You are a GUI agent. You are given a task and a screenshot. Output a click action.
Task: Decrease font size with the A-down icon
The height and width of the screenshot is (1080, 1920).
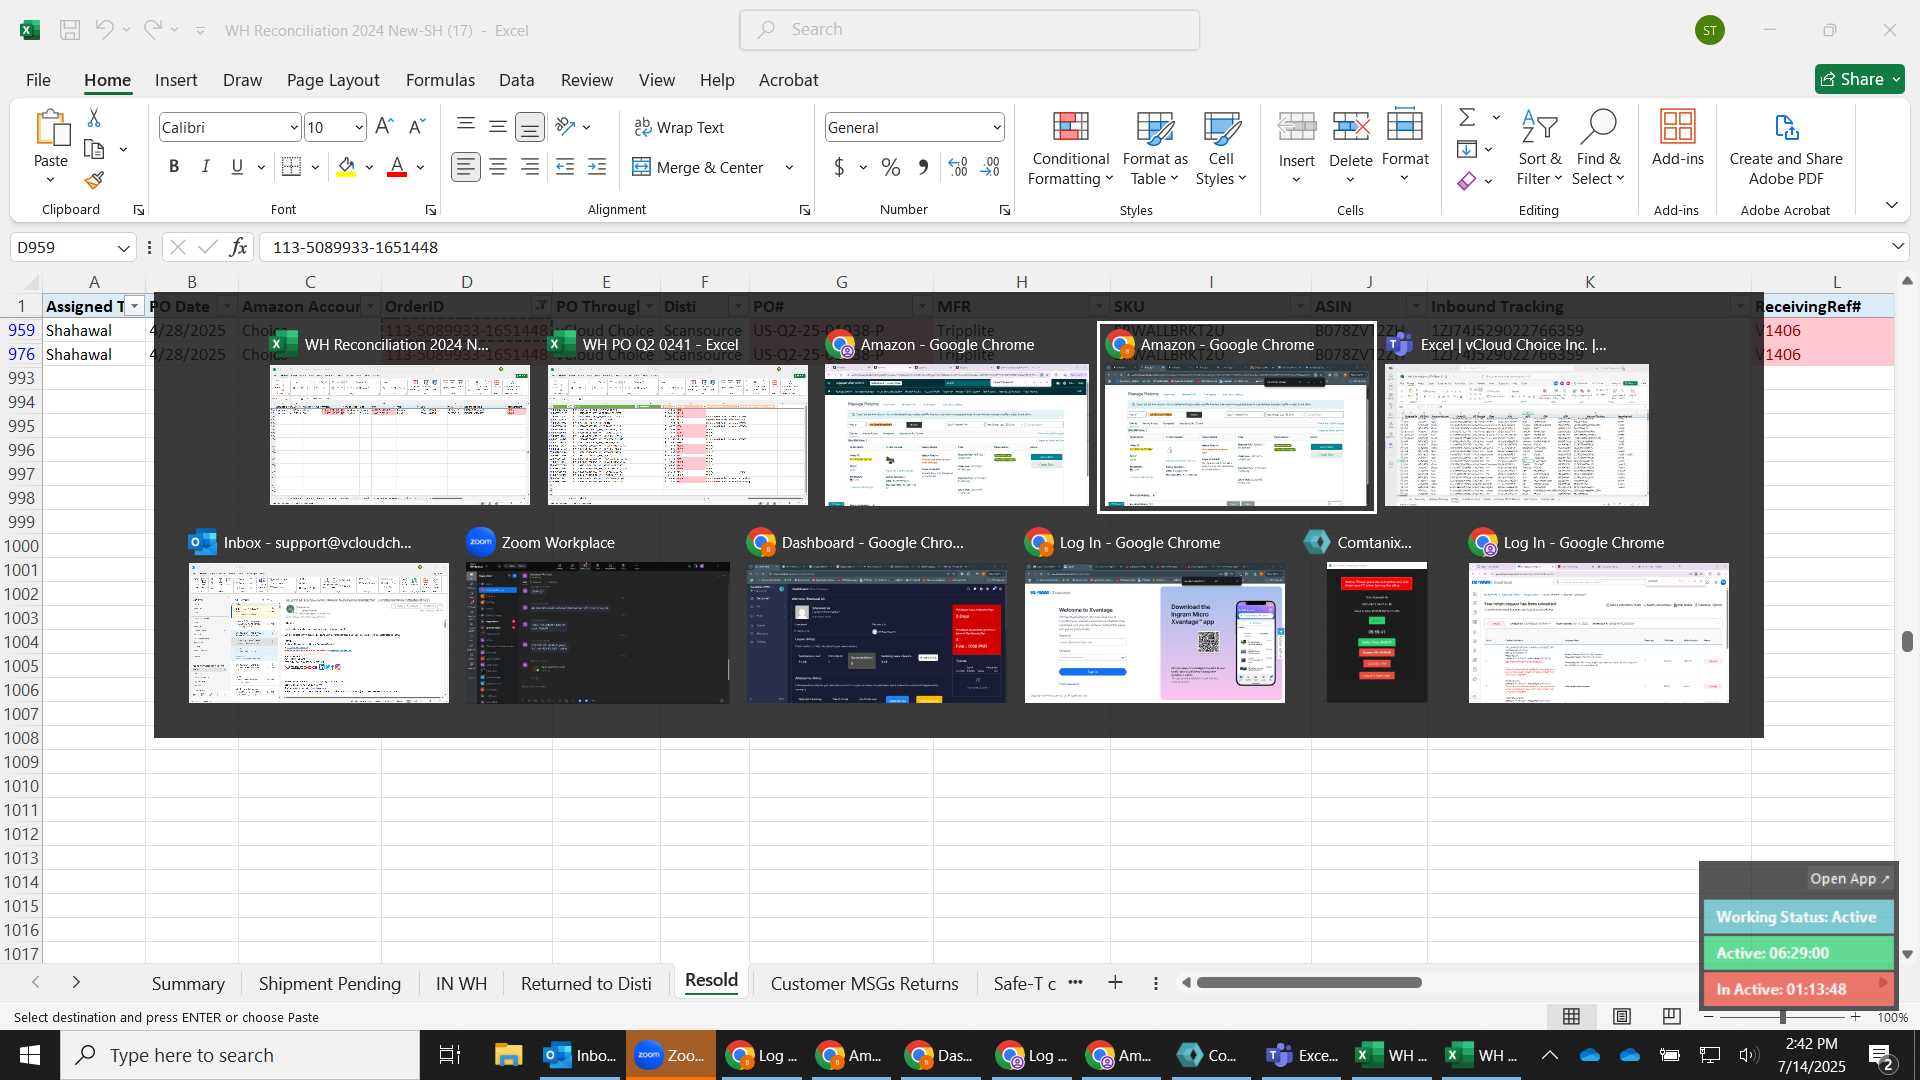[x=418, y=127]
